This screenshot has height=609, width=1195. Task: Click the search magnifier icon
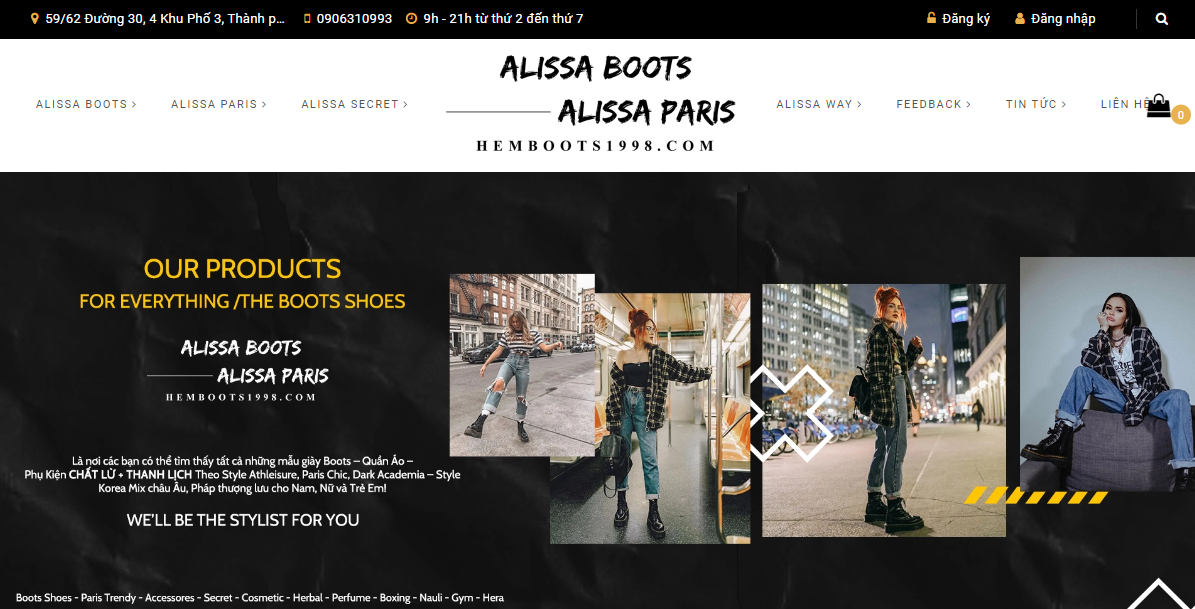click(1161, 19)
